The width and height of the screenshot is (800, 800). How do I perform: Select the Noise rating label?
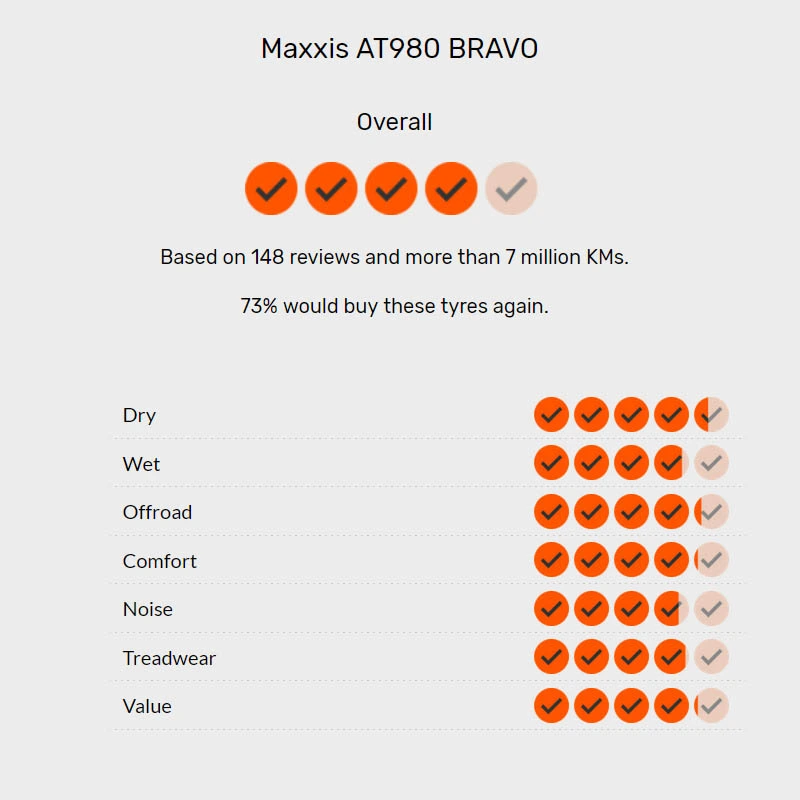click(148, 609)
